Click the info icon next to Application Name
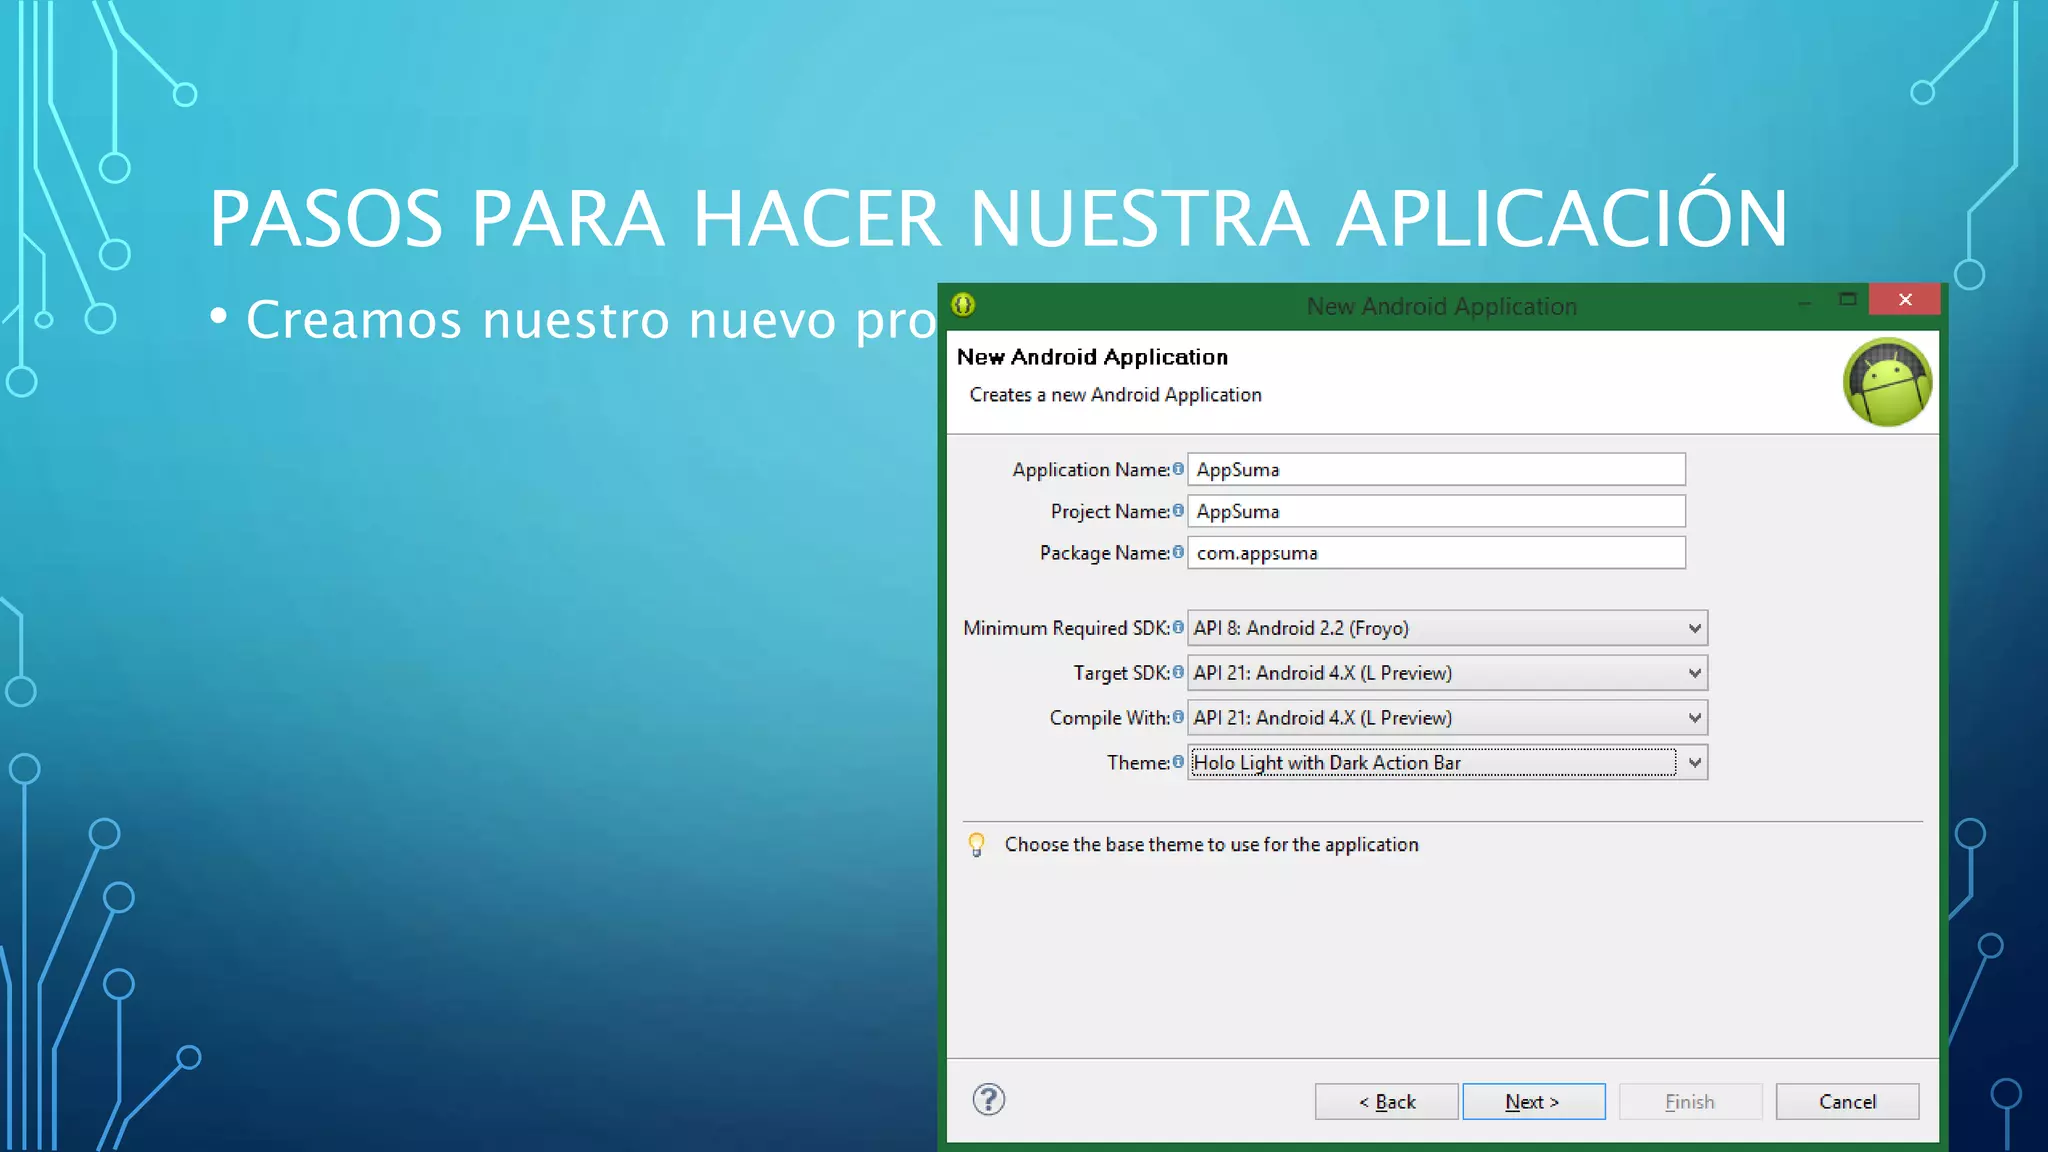This screenshot has width=2048, height=1152. [1178, 469]
